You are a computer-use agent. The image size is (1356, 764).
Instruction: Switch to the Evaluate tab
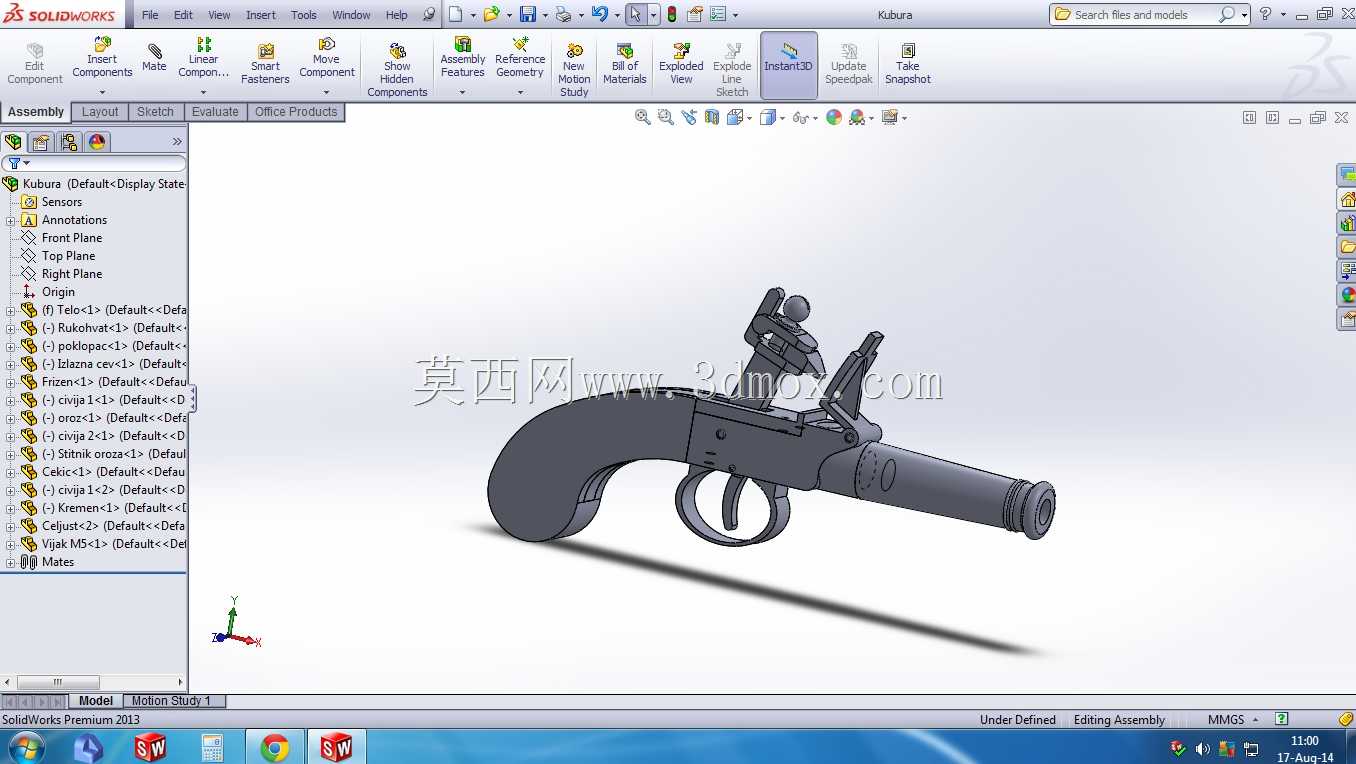tap(215, 112)
